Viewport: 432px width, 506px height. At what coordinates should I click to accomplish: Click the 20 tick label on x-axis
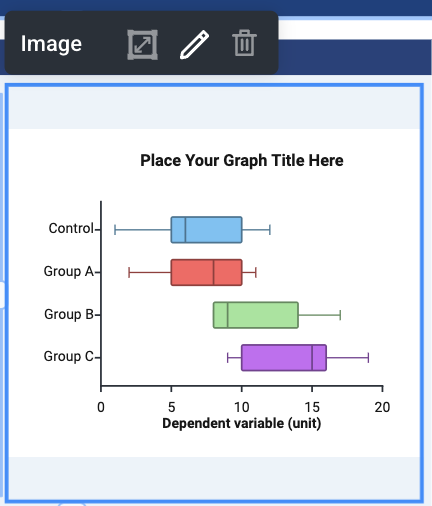382,407
